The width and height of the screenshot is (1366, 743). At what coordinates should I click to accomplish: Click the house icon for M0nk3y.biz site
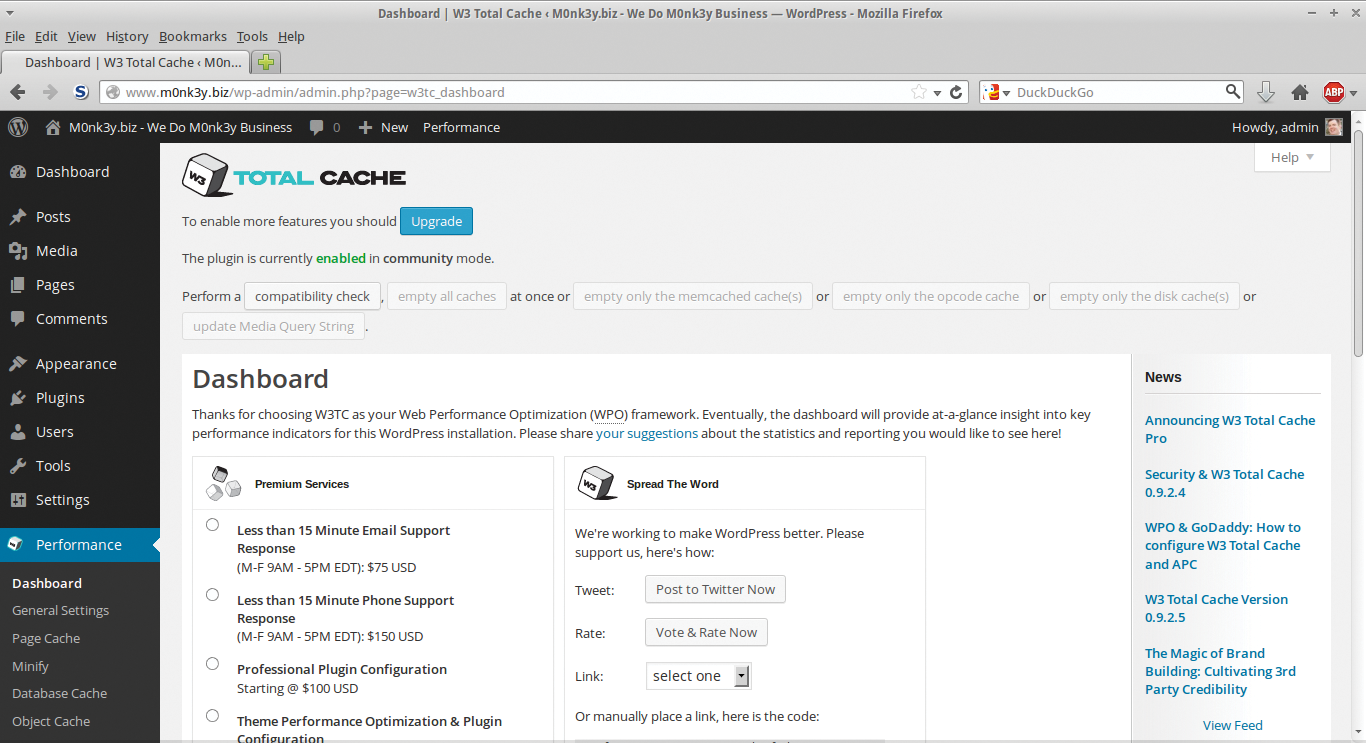(x=53, y=127)
